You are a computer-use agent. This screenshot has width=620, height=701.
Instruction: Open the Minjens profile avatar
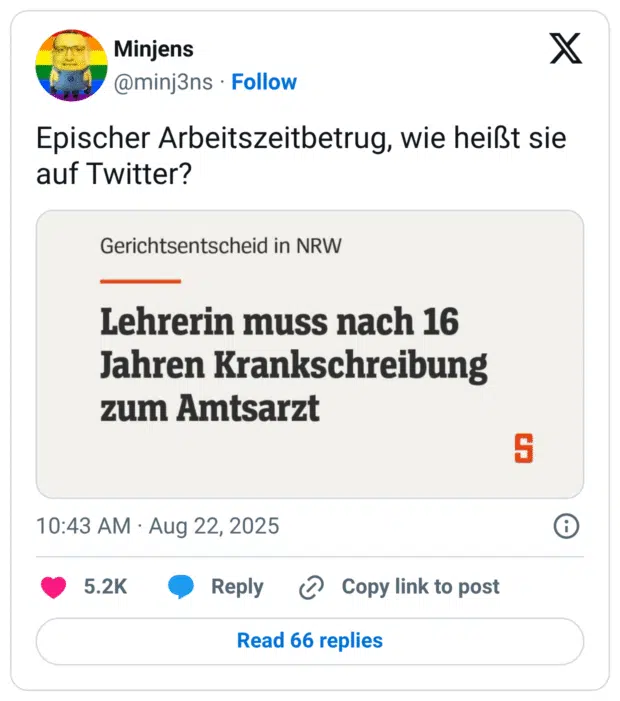pyautogui.click(x=71, y=65)
